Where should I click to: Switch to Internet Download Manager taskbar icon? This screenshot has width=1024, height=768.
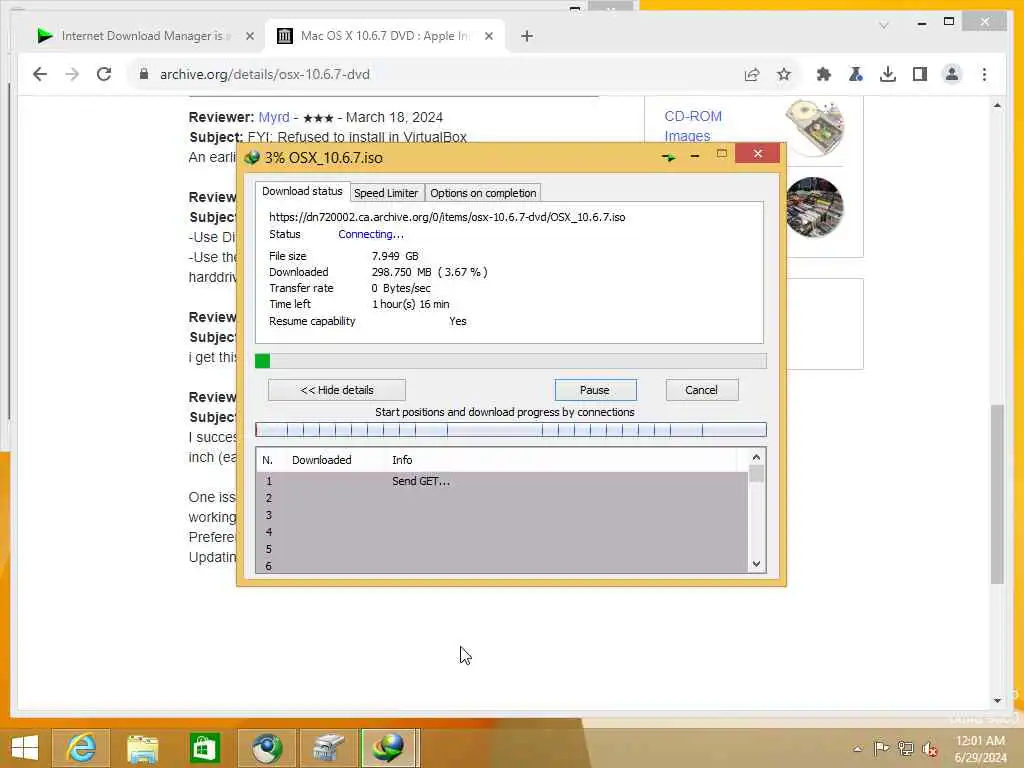[x=389, y=748]
